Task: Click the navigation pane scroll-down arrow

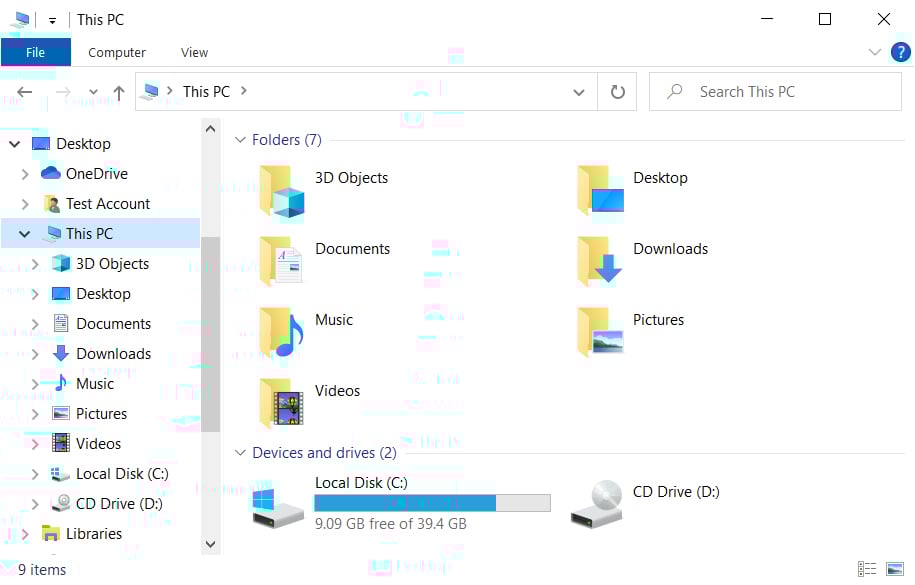Action: click(x=211, y=544)
